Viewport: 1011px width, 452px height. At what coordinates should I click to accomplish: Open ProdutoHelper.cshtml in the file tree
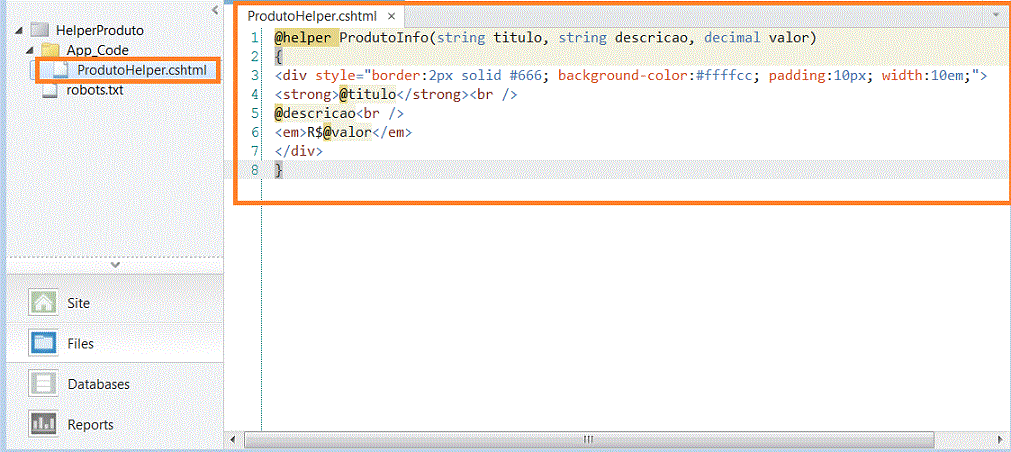click(x=142, y=70)
